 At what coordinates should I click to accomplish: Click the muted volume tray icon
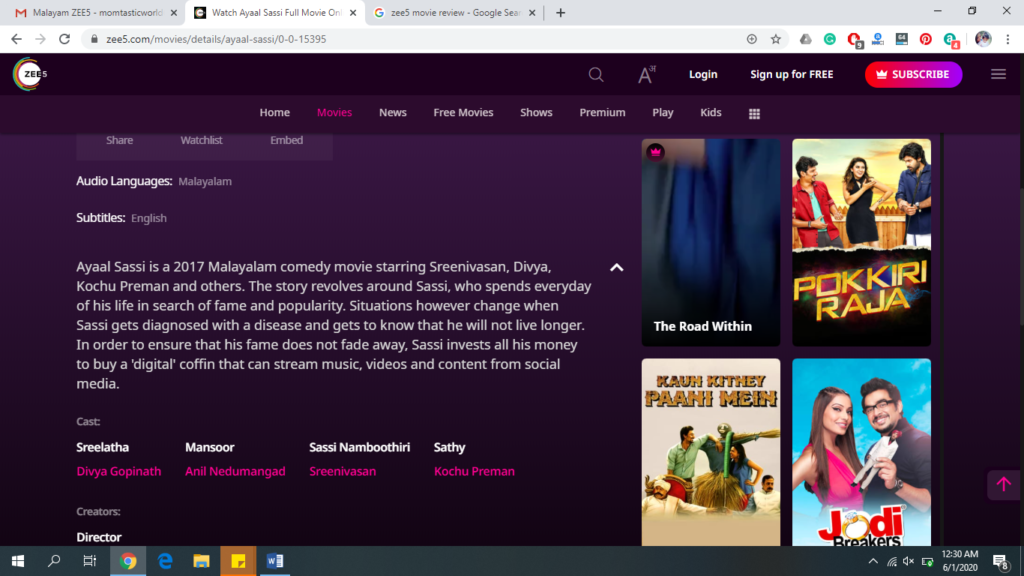[908, 562]
